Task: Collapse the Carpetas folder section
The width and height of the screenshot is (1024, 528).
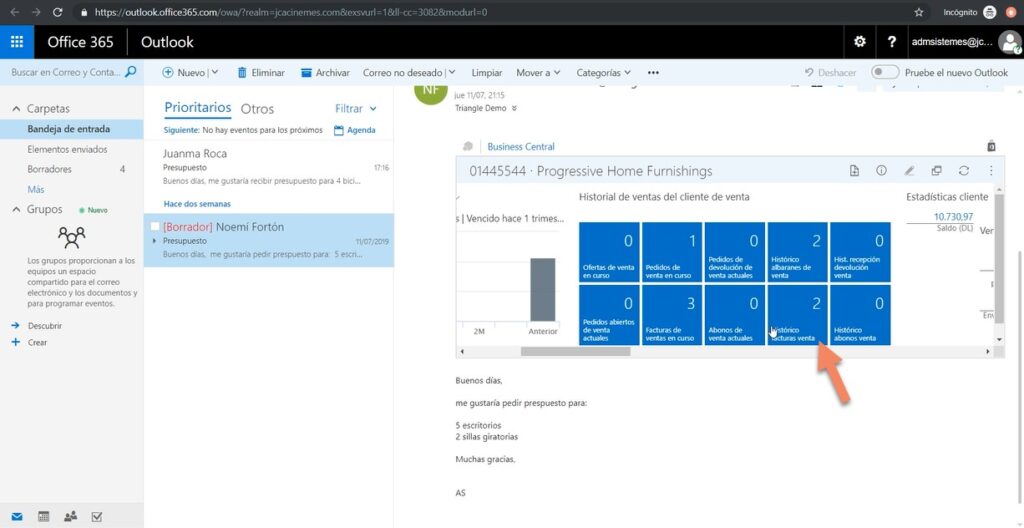Action: coord(15,108)
